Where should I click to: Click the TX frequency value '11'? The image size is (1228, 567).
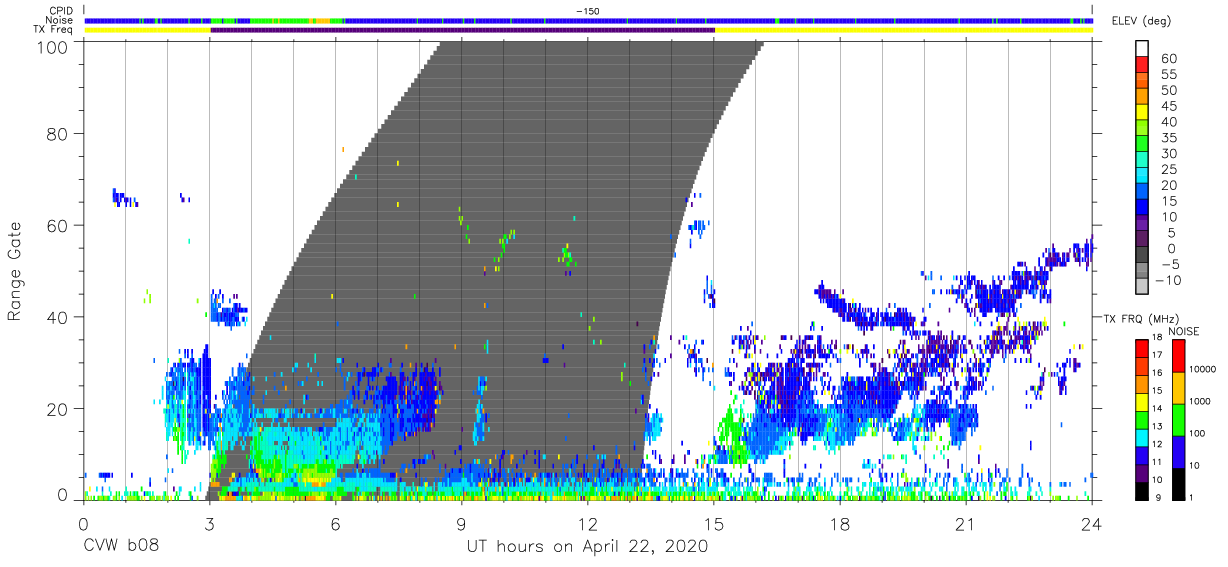[1158, 462]
